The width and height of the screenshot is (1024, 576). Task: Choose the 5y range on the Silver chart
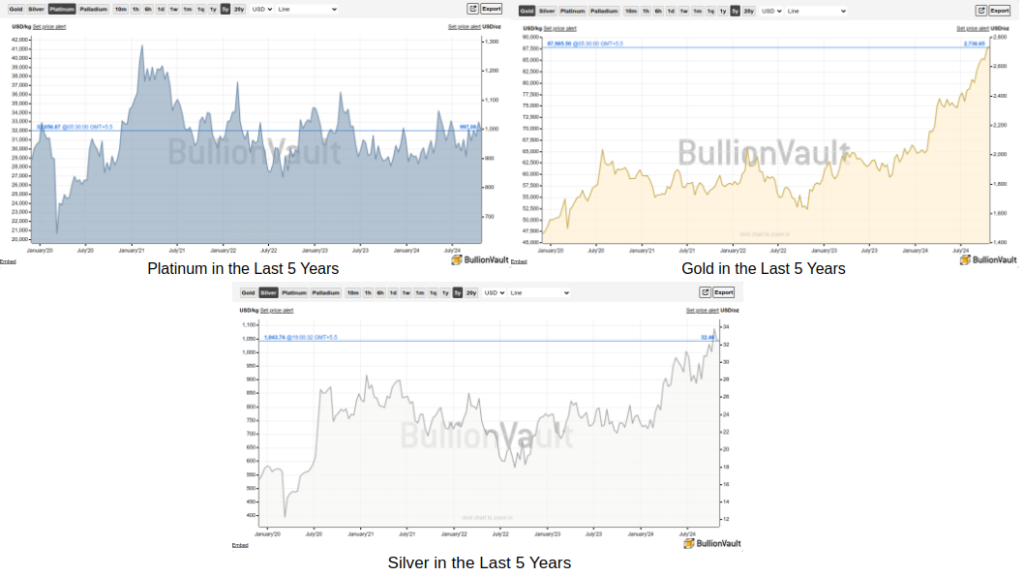(x=458, y=293)
